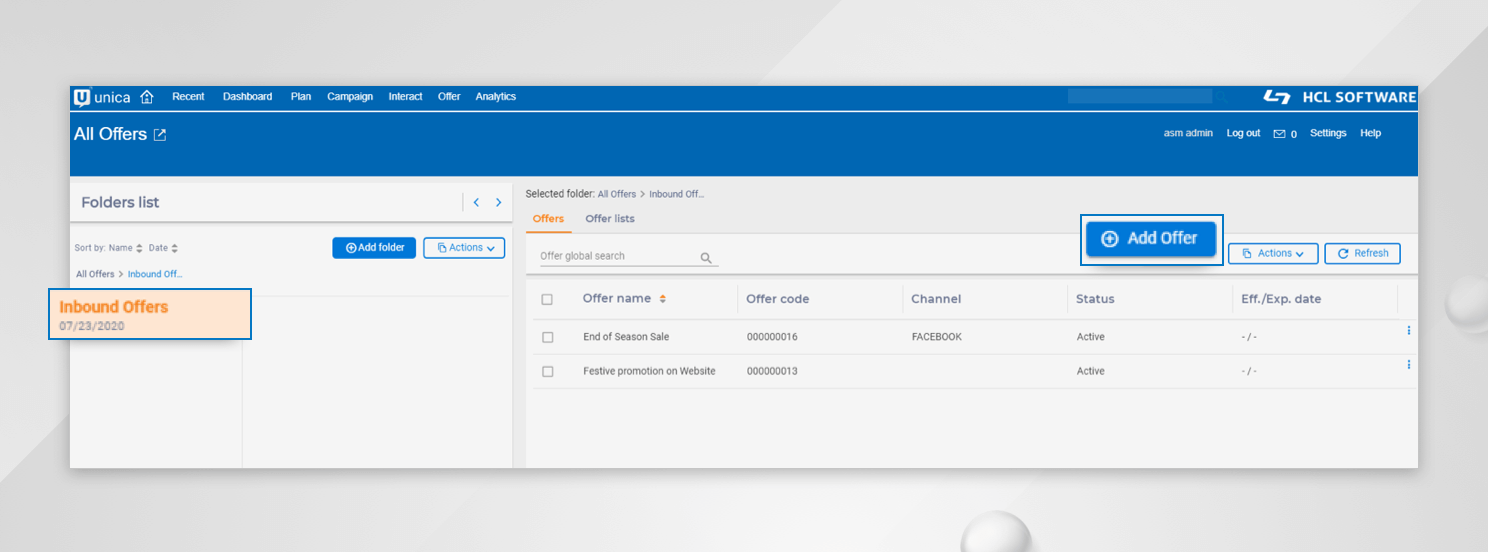Click the Status column header
The height and width of the screenshot is (552, 1488).
pyautogui.click(x=1095, y=299)
